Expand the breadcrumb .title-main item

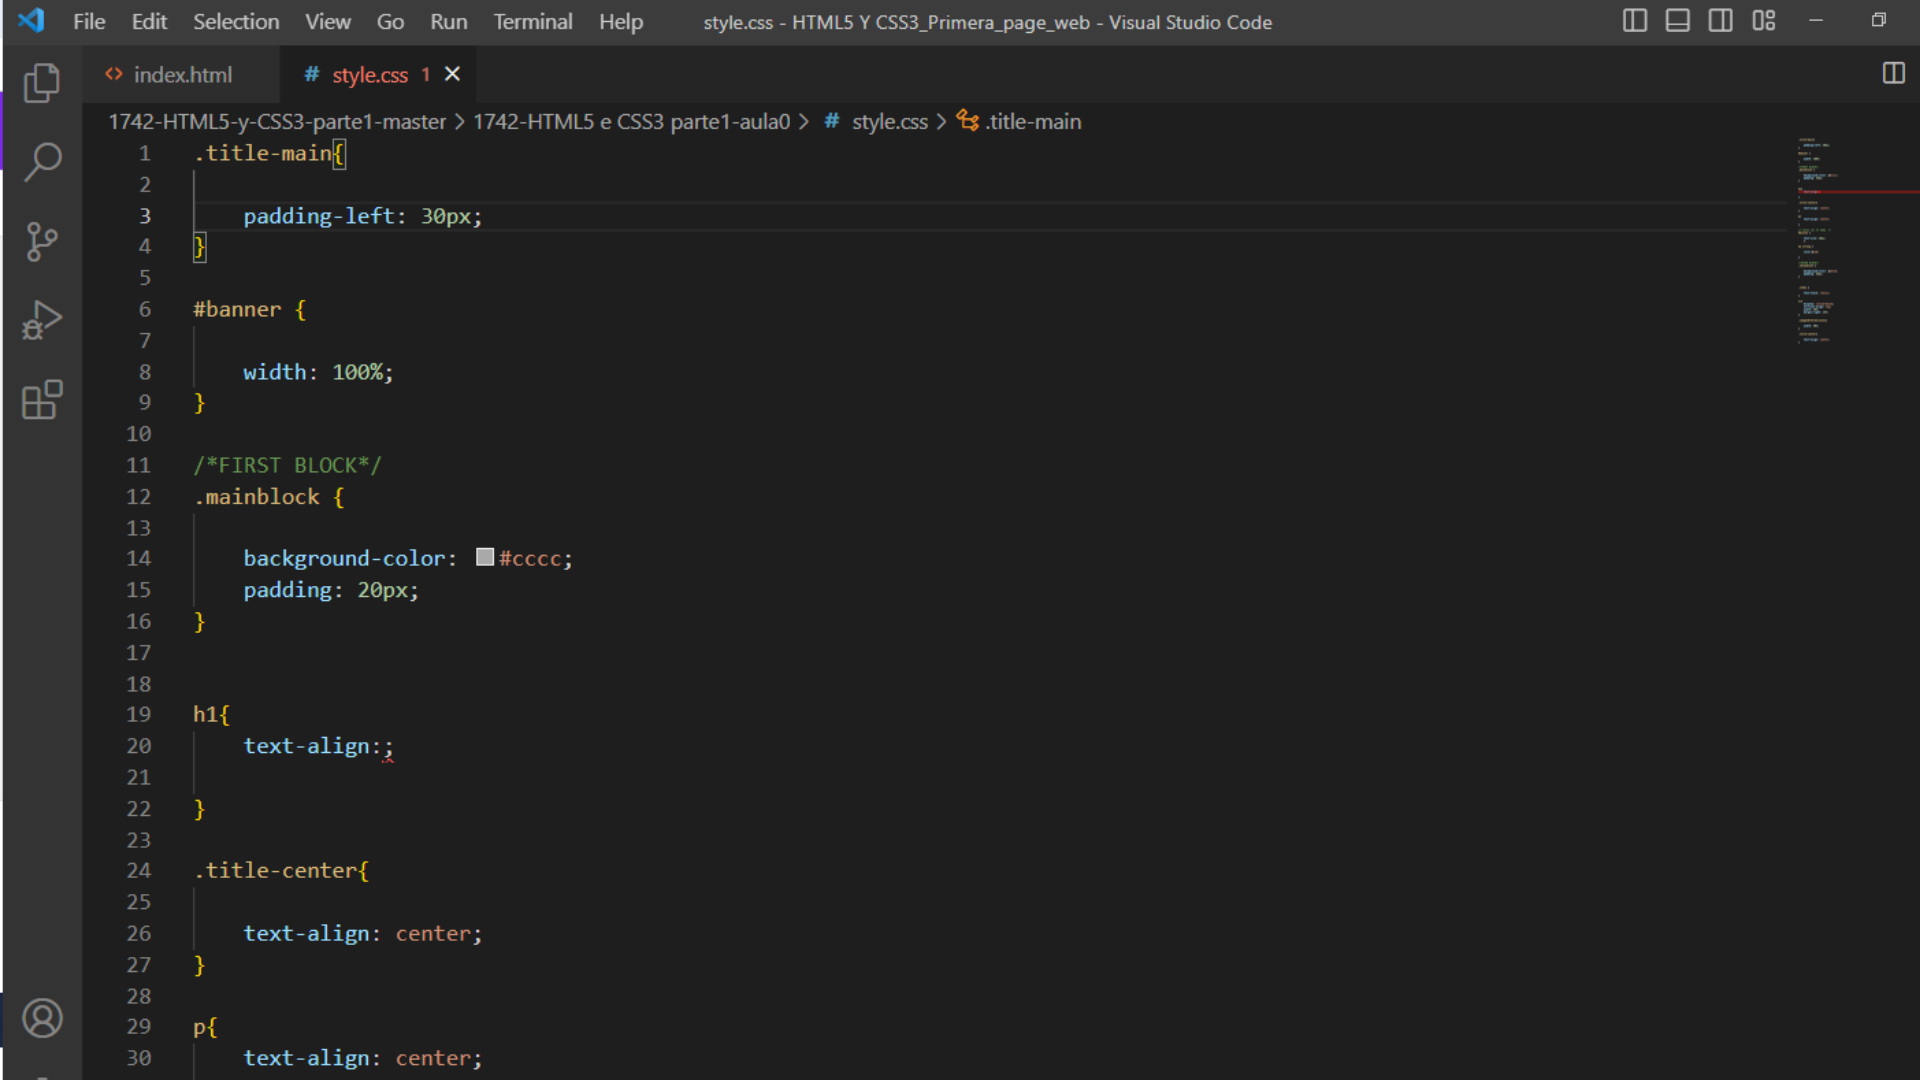pos(1033,121)
